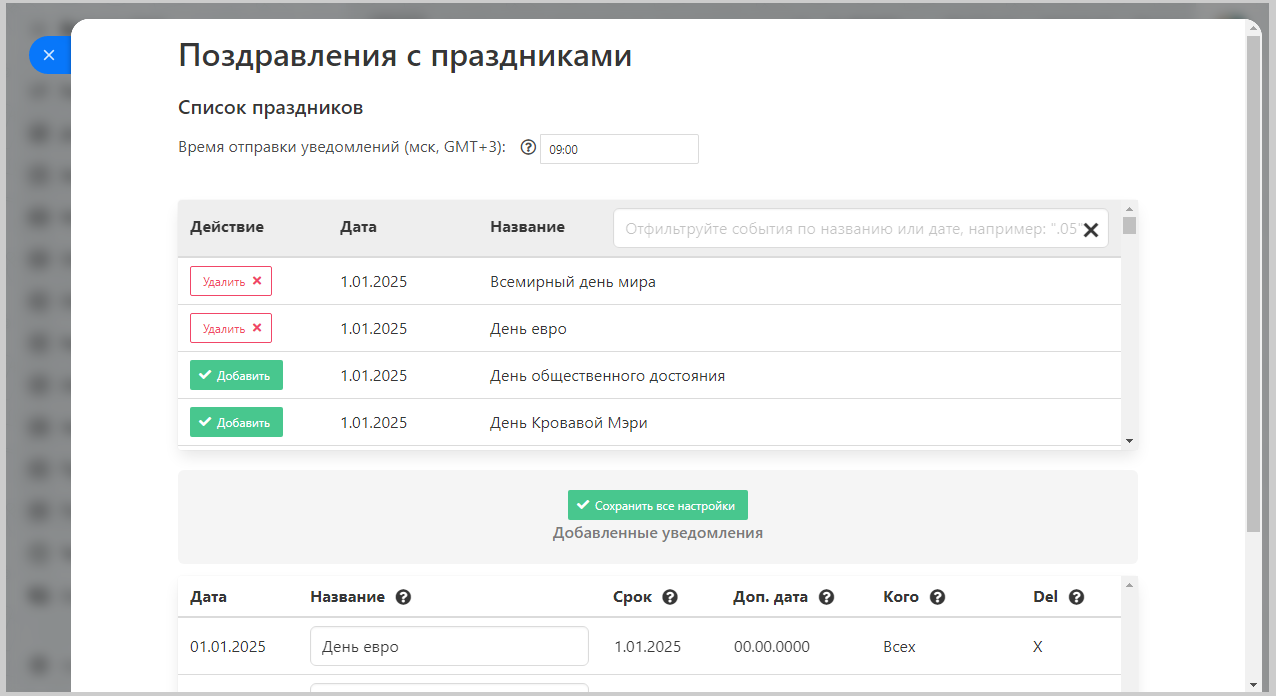The height and width of the screenshot is (696, 1276).
Task: Click help icon next to notification time
Action: click(x=529, y=148)
